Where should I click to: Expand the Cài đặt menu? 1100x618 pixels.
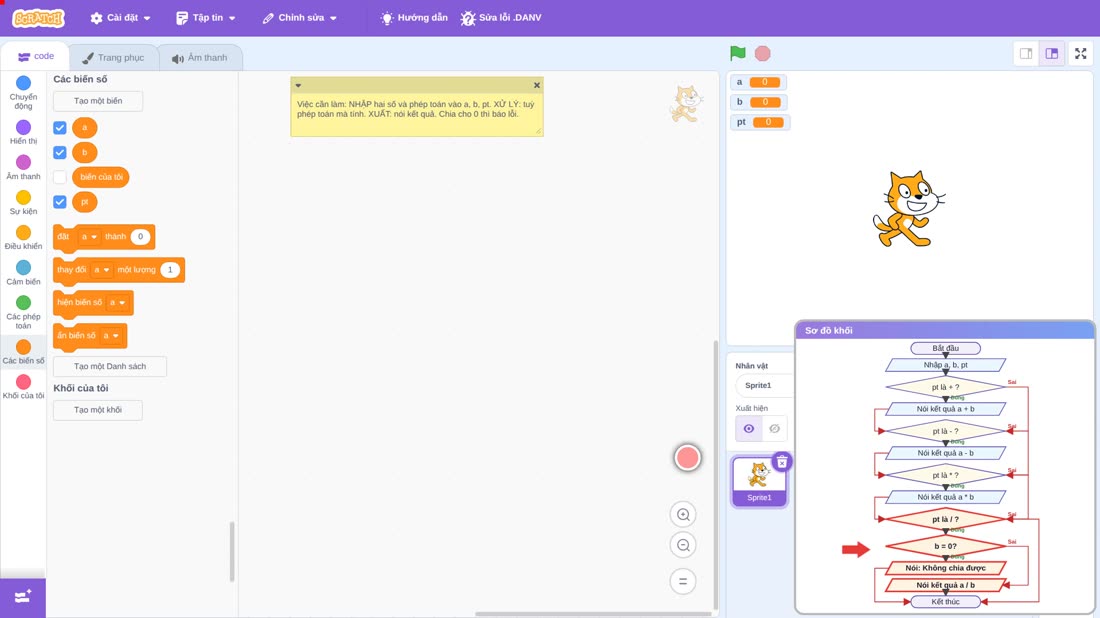pos(121,18)
